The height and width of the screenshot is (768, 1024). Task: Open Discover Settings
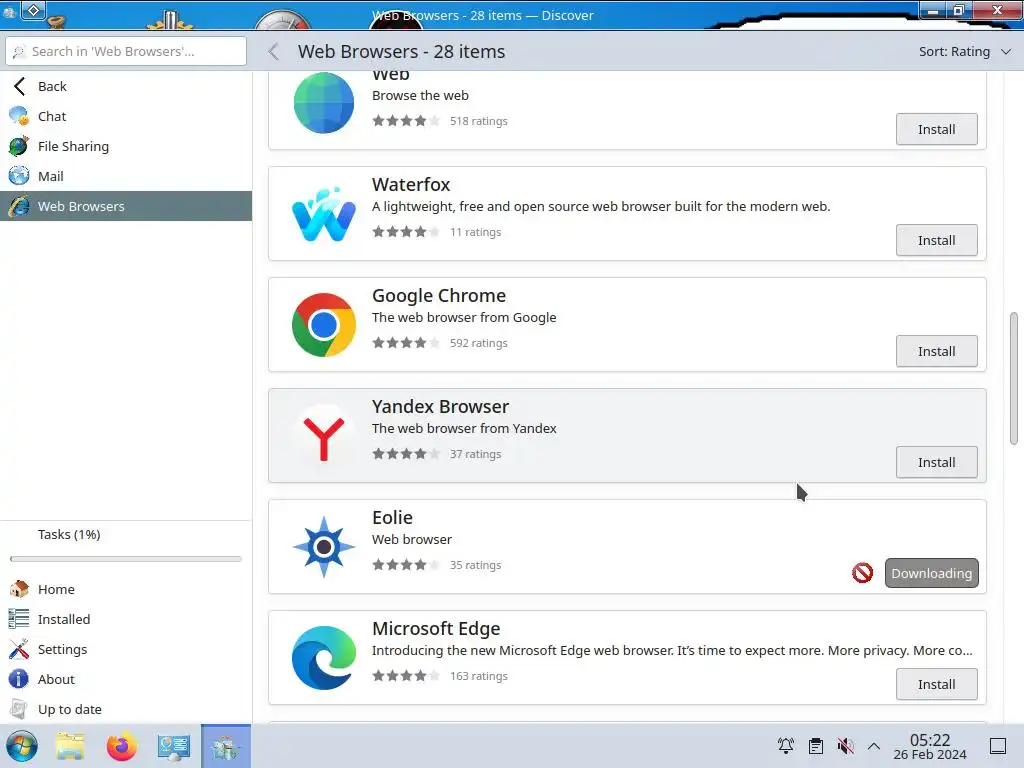[126, 649]
